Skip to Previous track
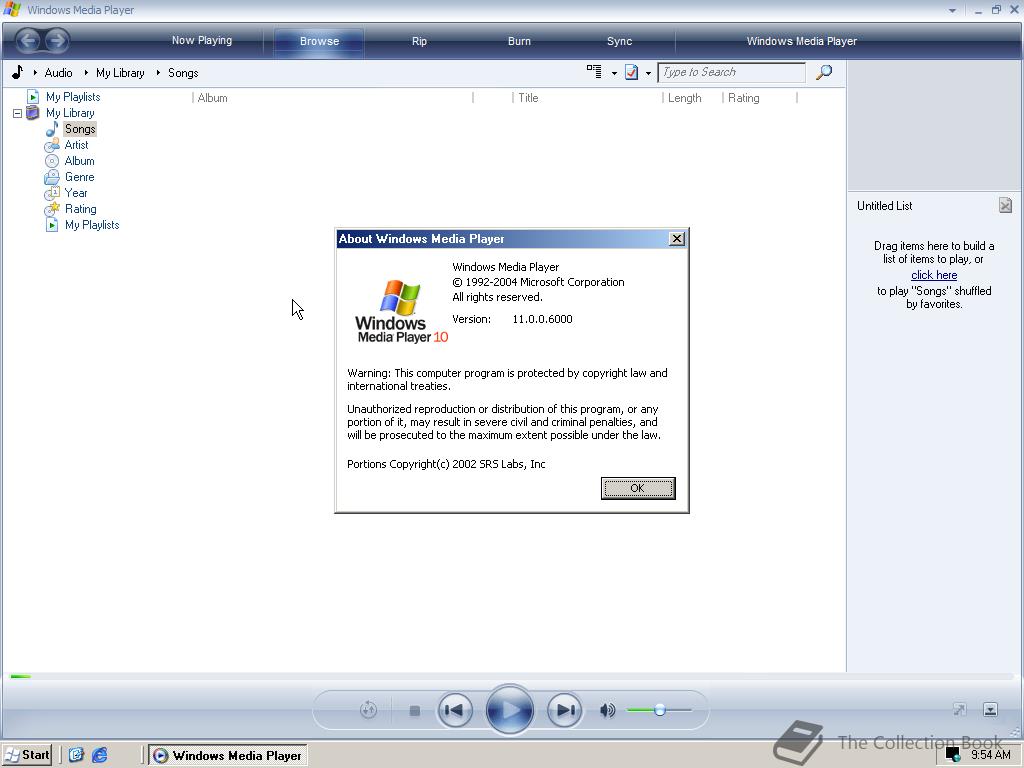This screenshot has width=1024, height=768. [x=455, y=710]
